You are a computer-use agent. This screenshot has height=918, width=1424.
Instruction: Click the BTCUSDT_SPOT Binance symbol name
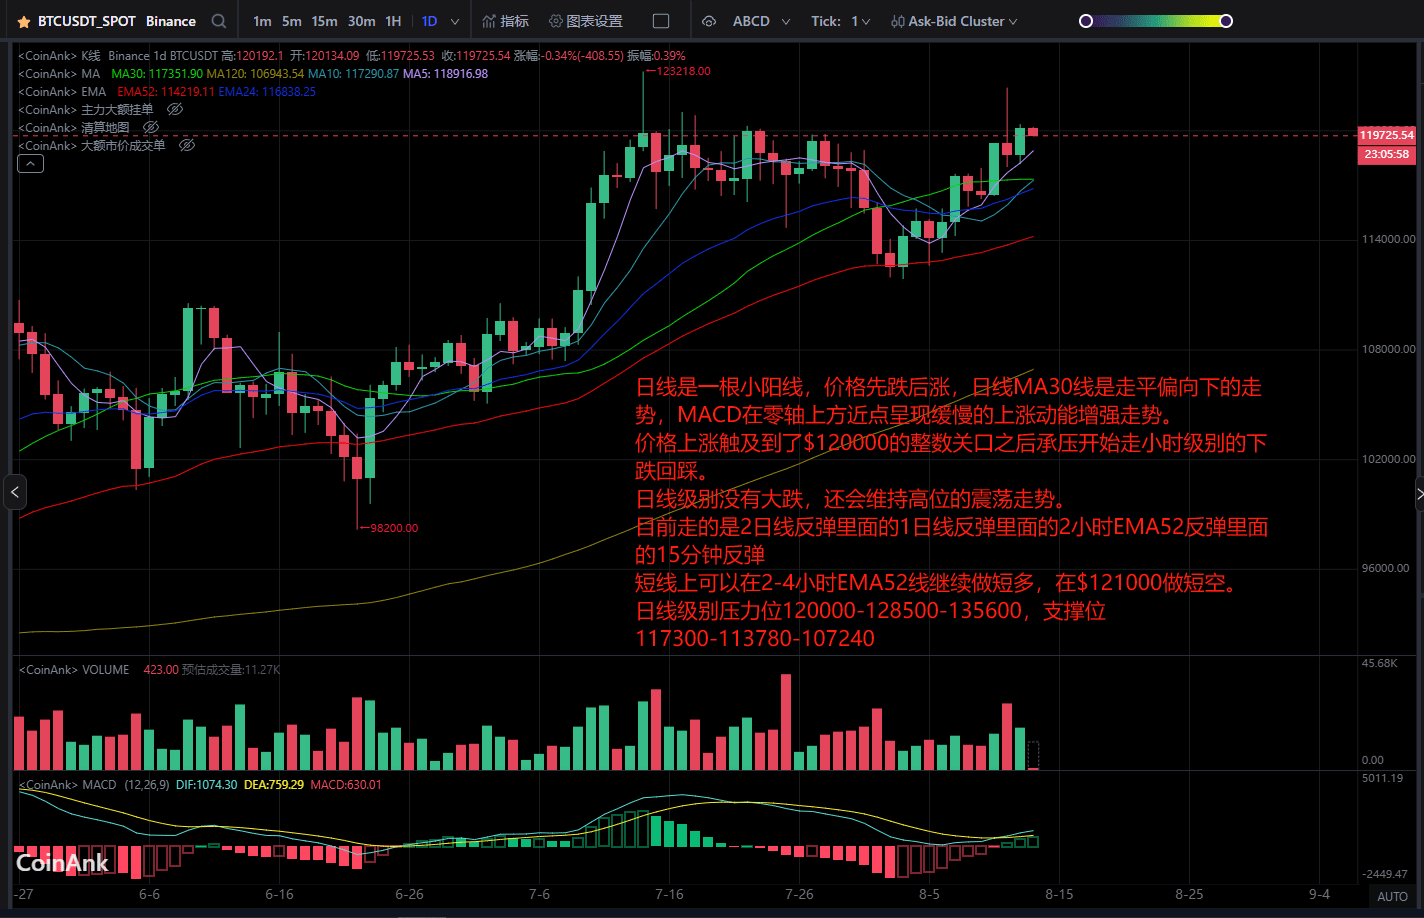tap(117, 21)
